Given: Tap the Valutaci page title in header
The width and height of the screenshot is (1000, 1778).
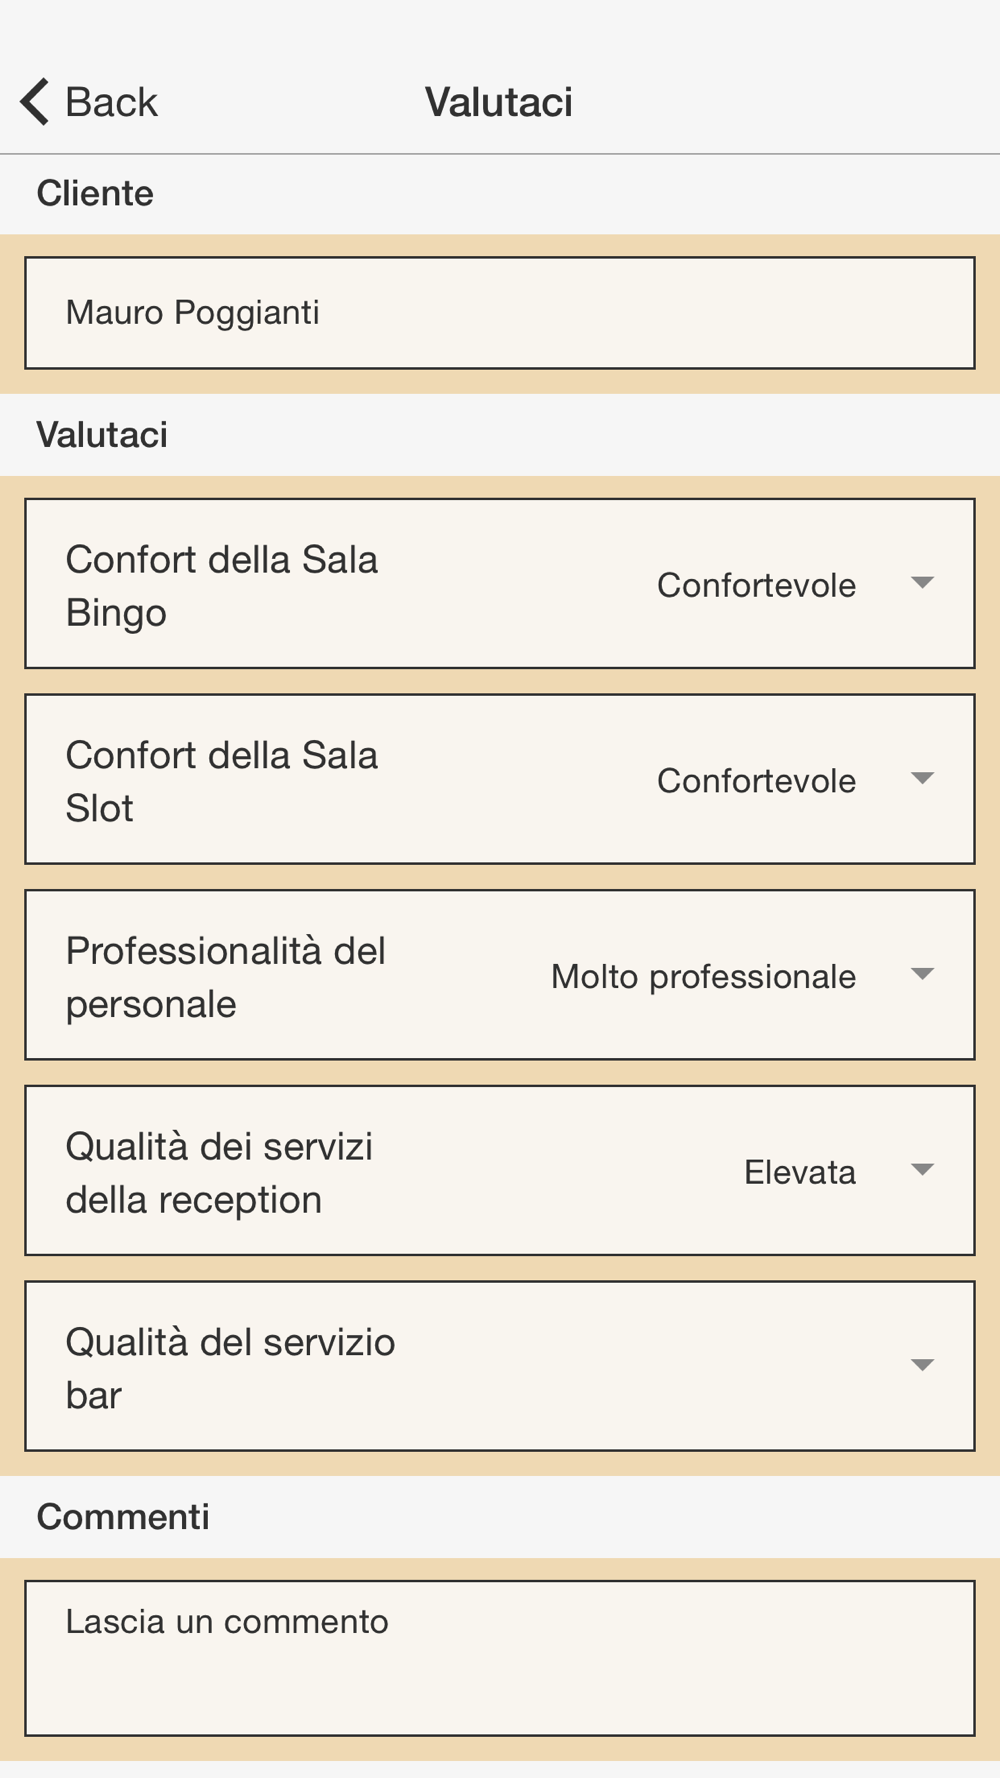Looking at the screenshot, I should click(x=499, y=102).
